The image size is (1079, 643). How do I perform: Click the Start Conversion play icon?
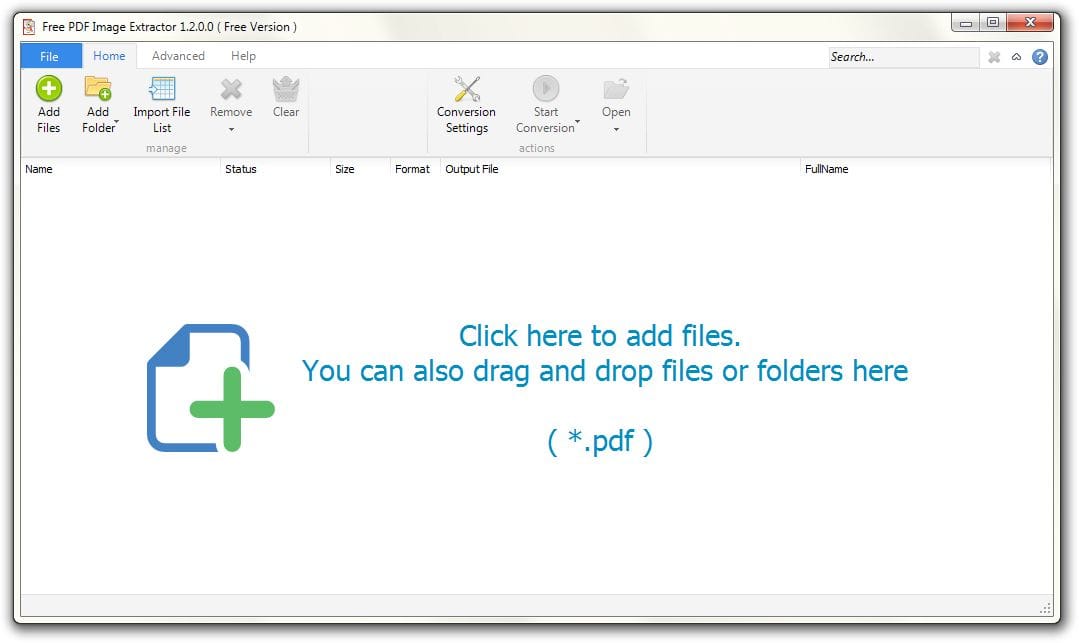point(546,88)
